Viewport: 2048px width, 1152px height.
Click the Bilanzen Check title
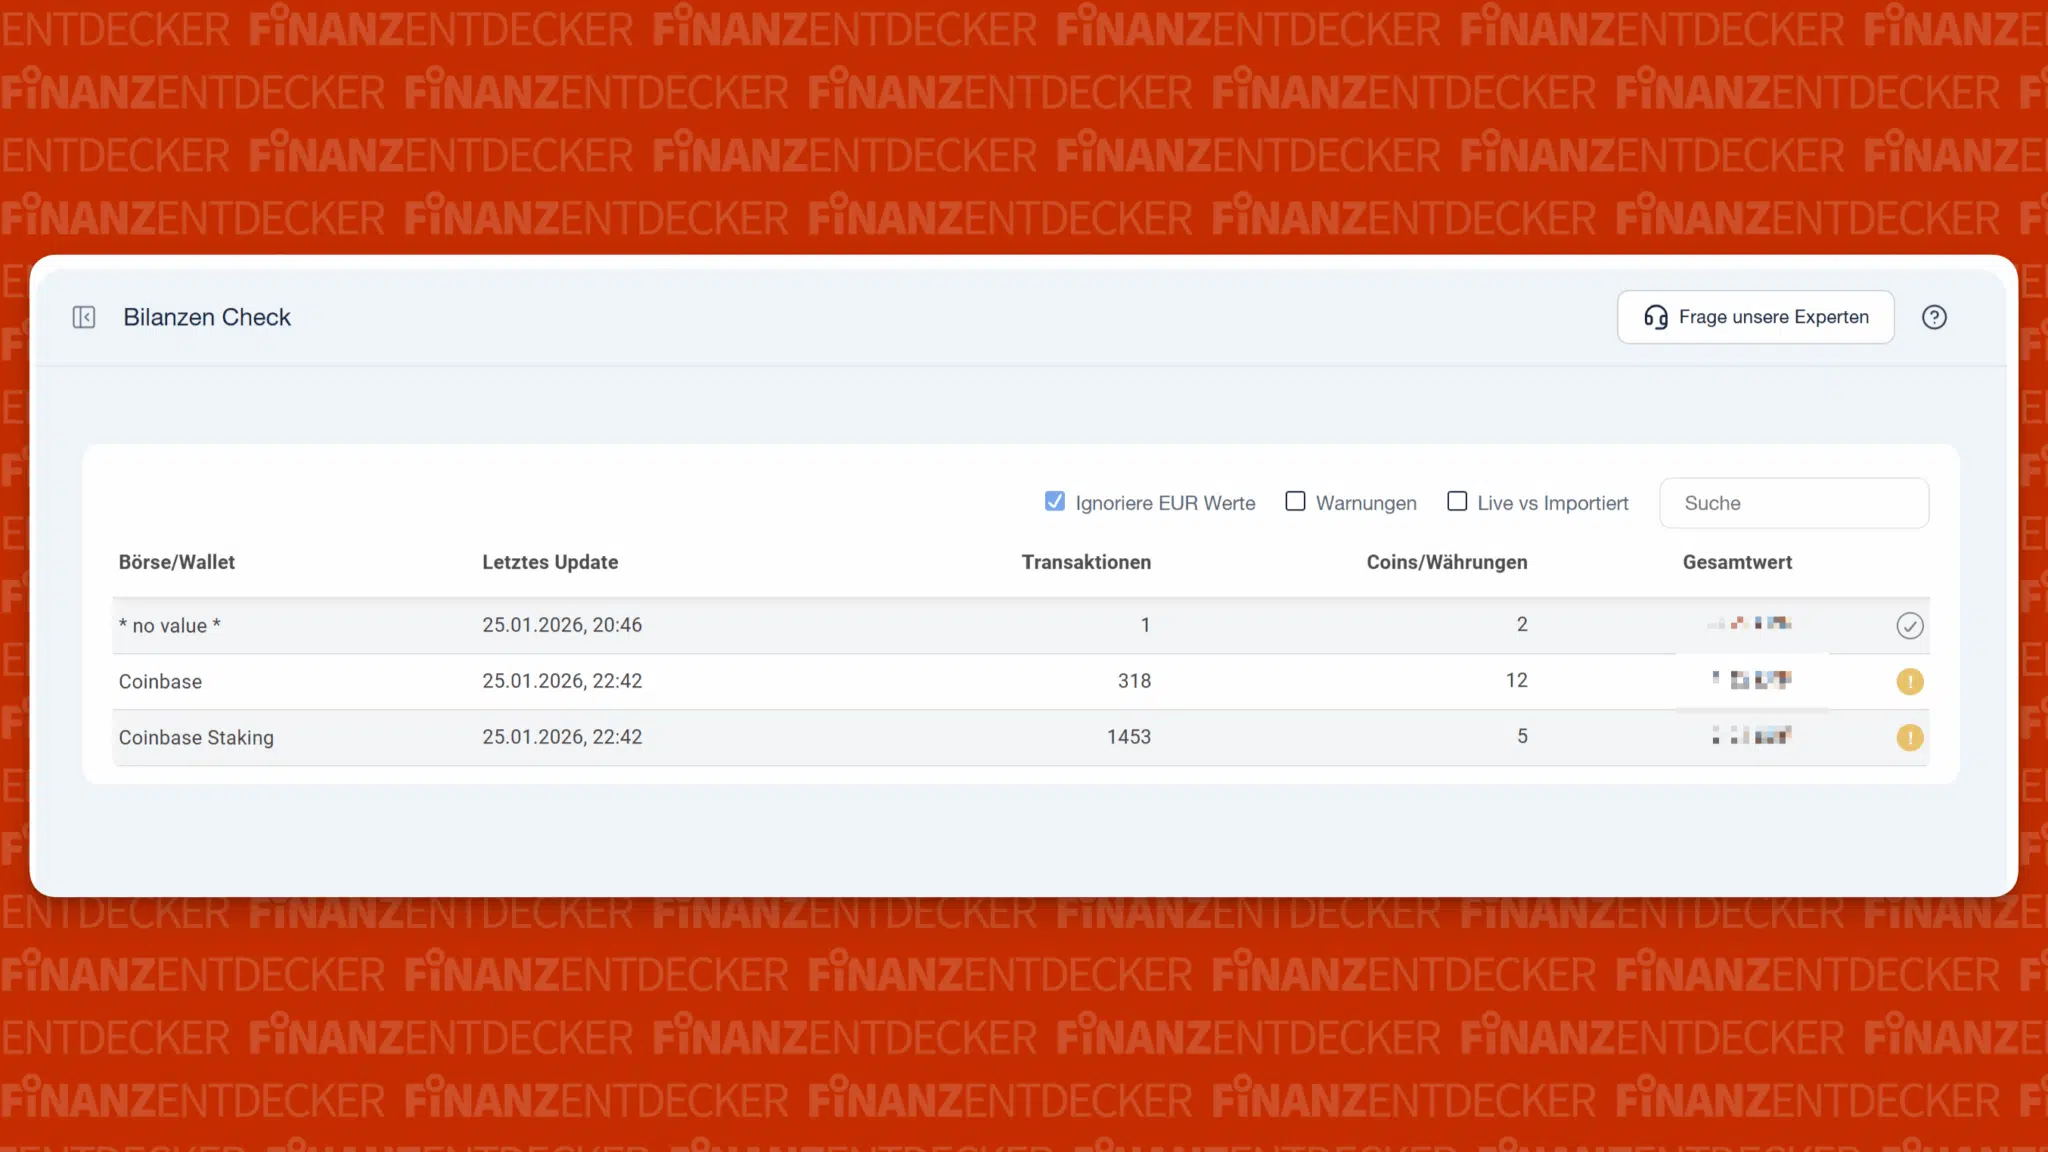click(x=207, y=317)
